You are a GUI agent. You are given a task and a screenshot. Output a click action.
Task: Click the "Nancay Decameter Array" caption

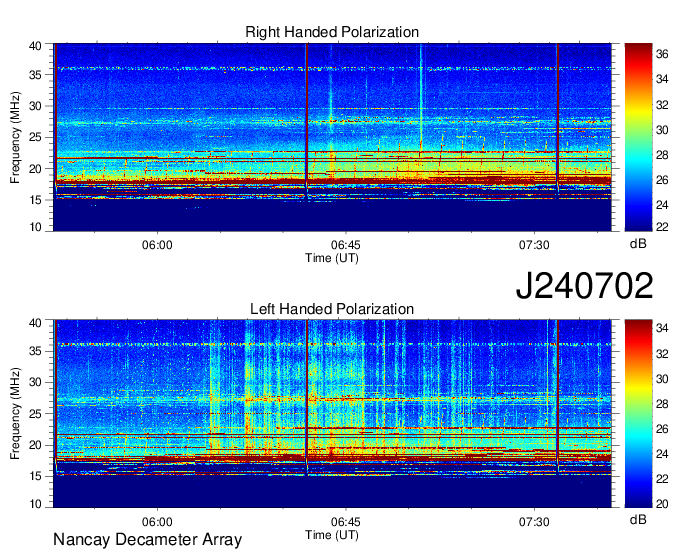click(x=147, y=540)
